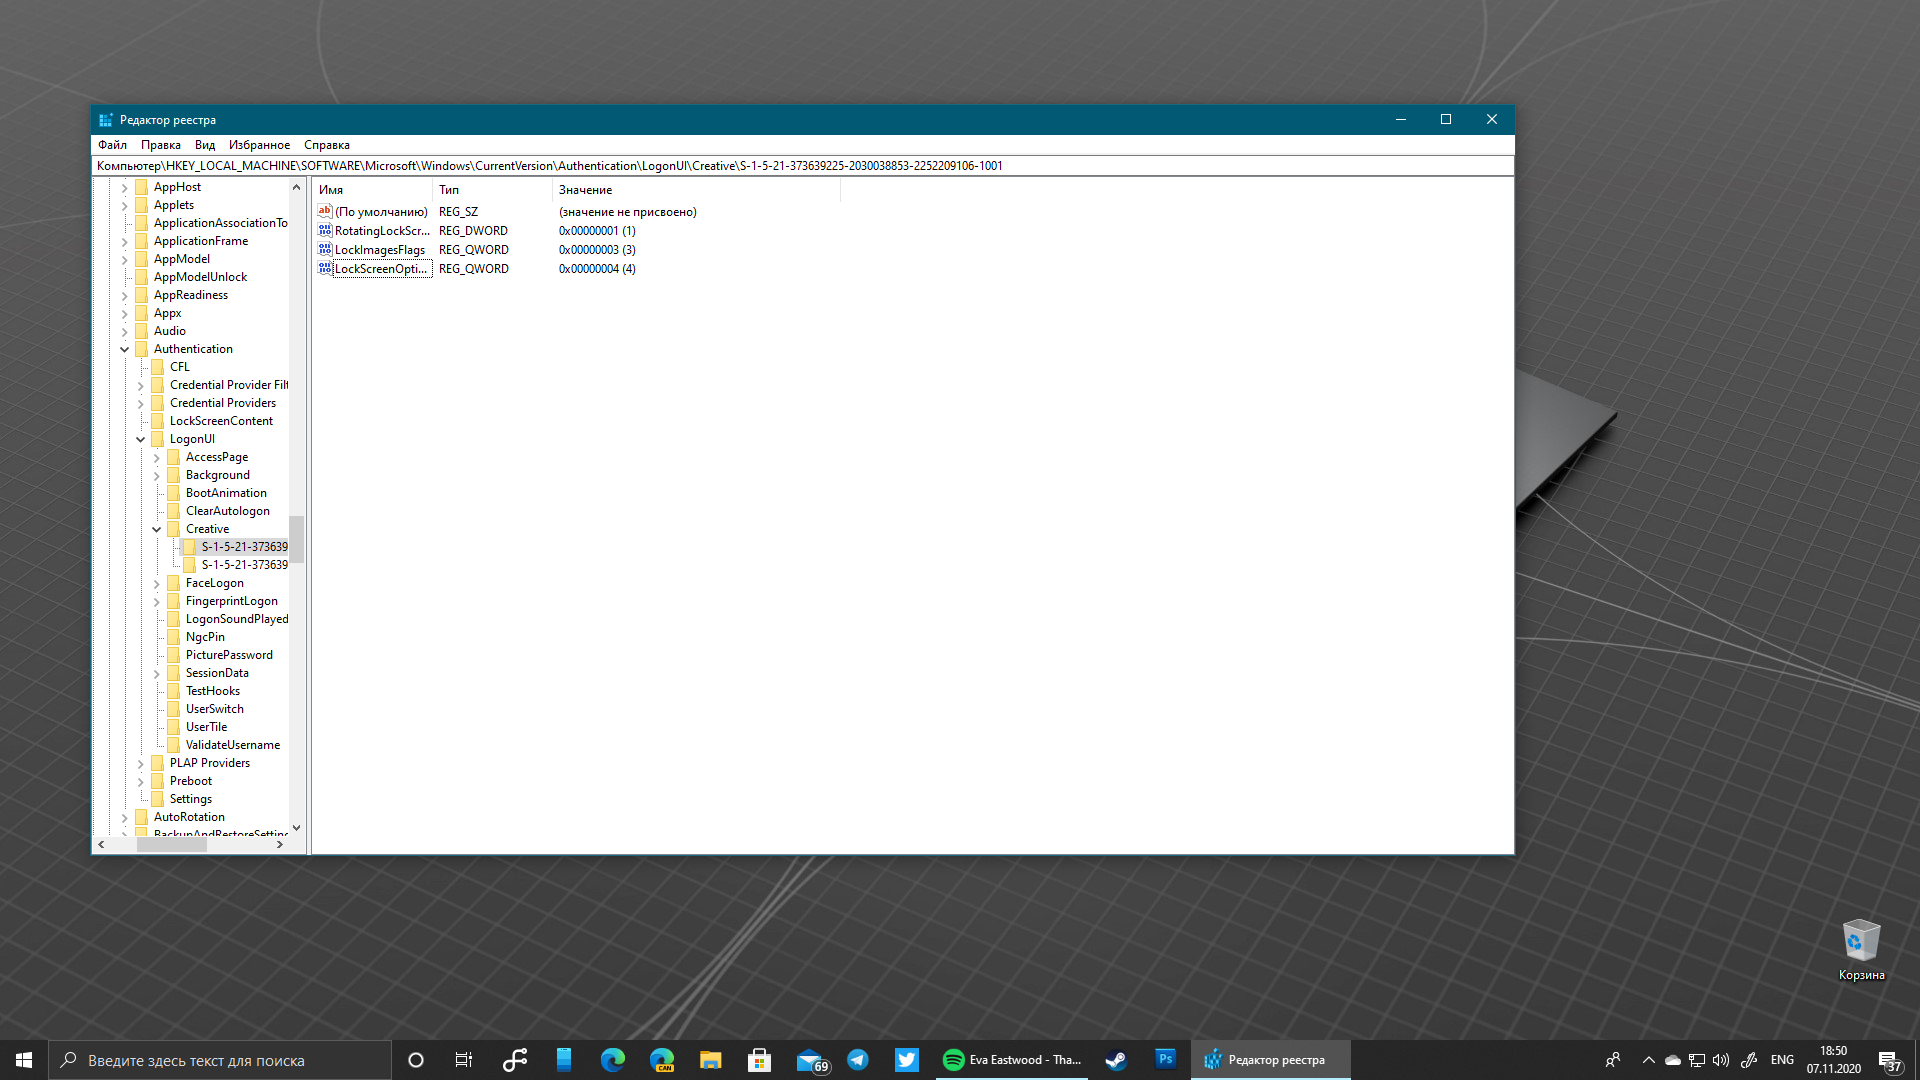Click the tree vertical scrollbar thumb

coord(296,540)
